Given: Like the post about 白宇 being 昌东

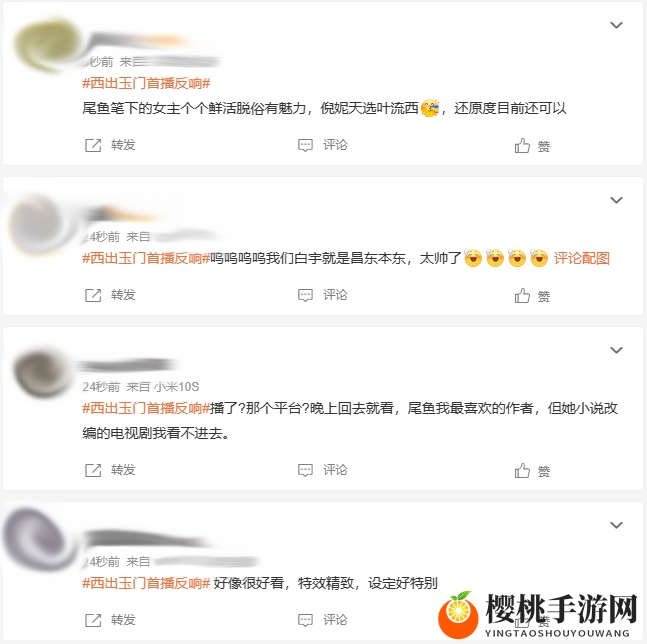Looking at the screenshot, I should point(522,295).
